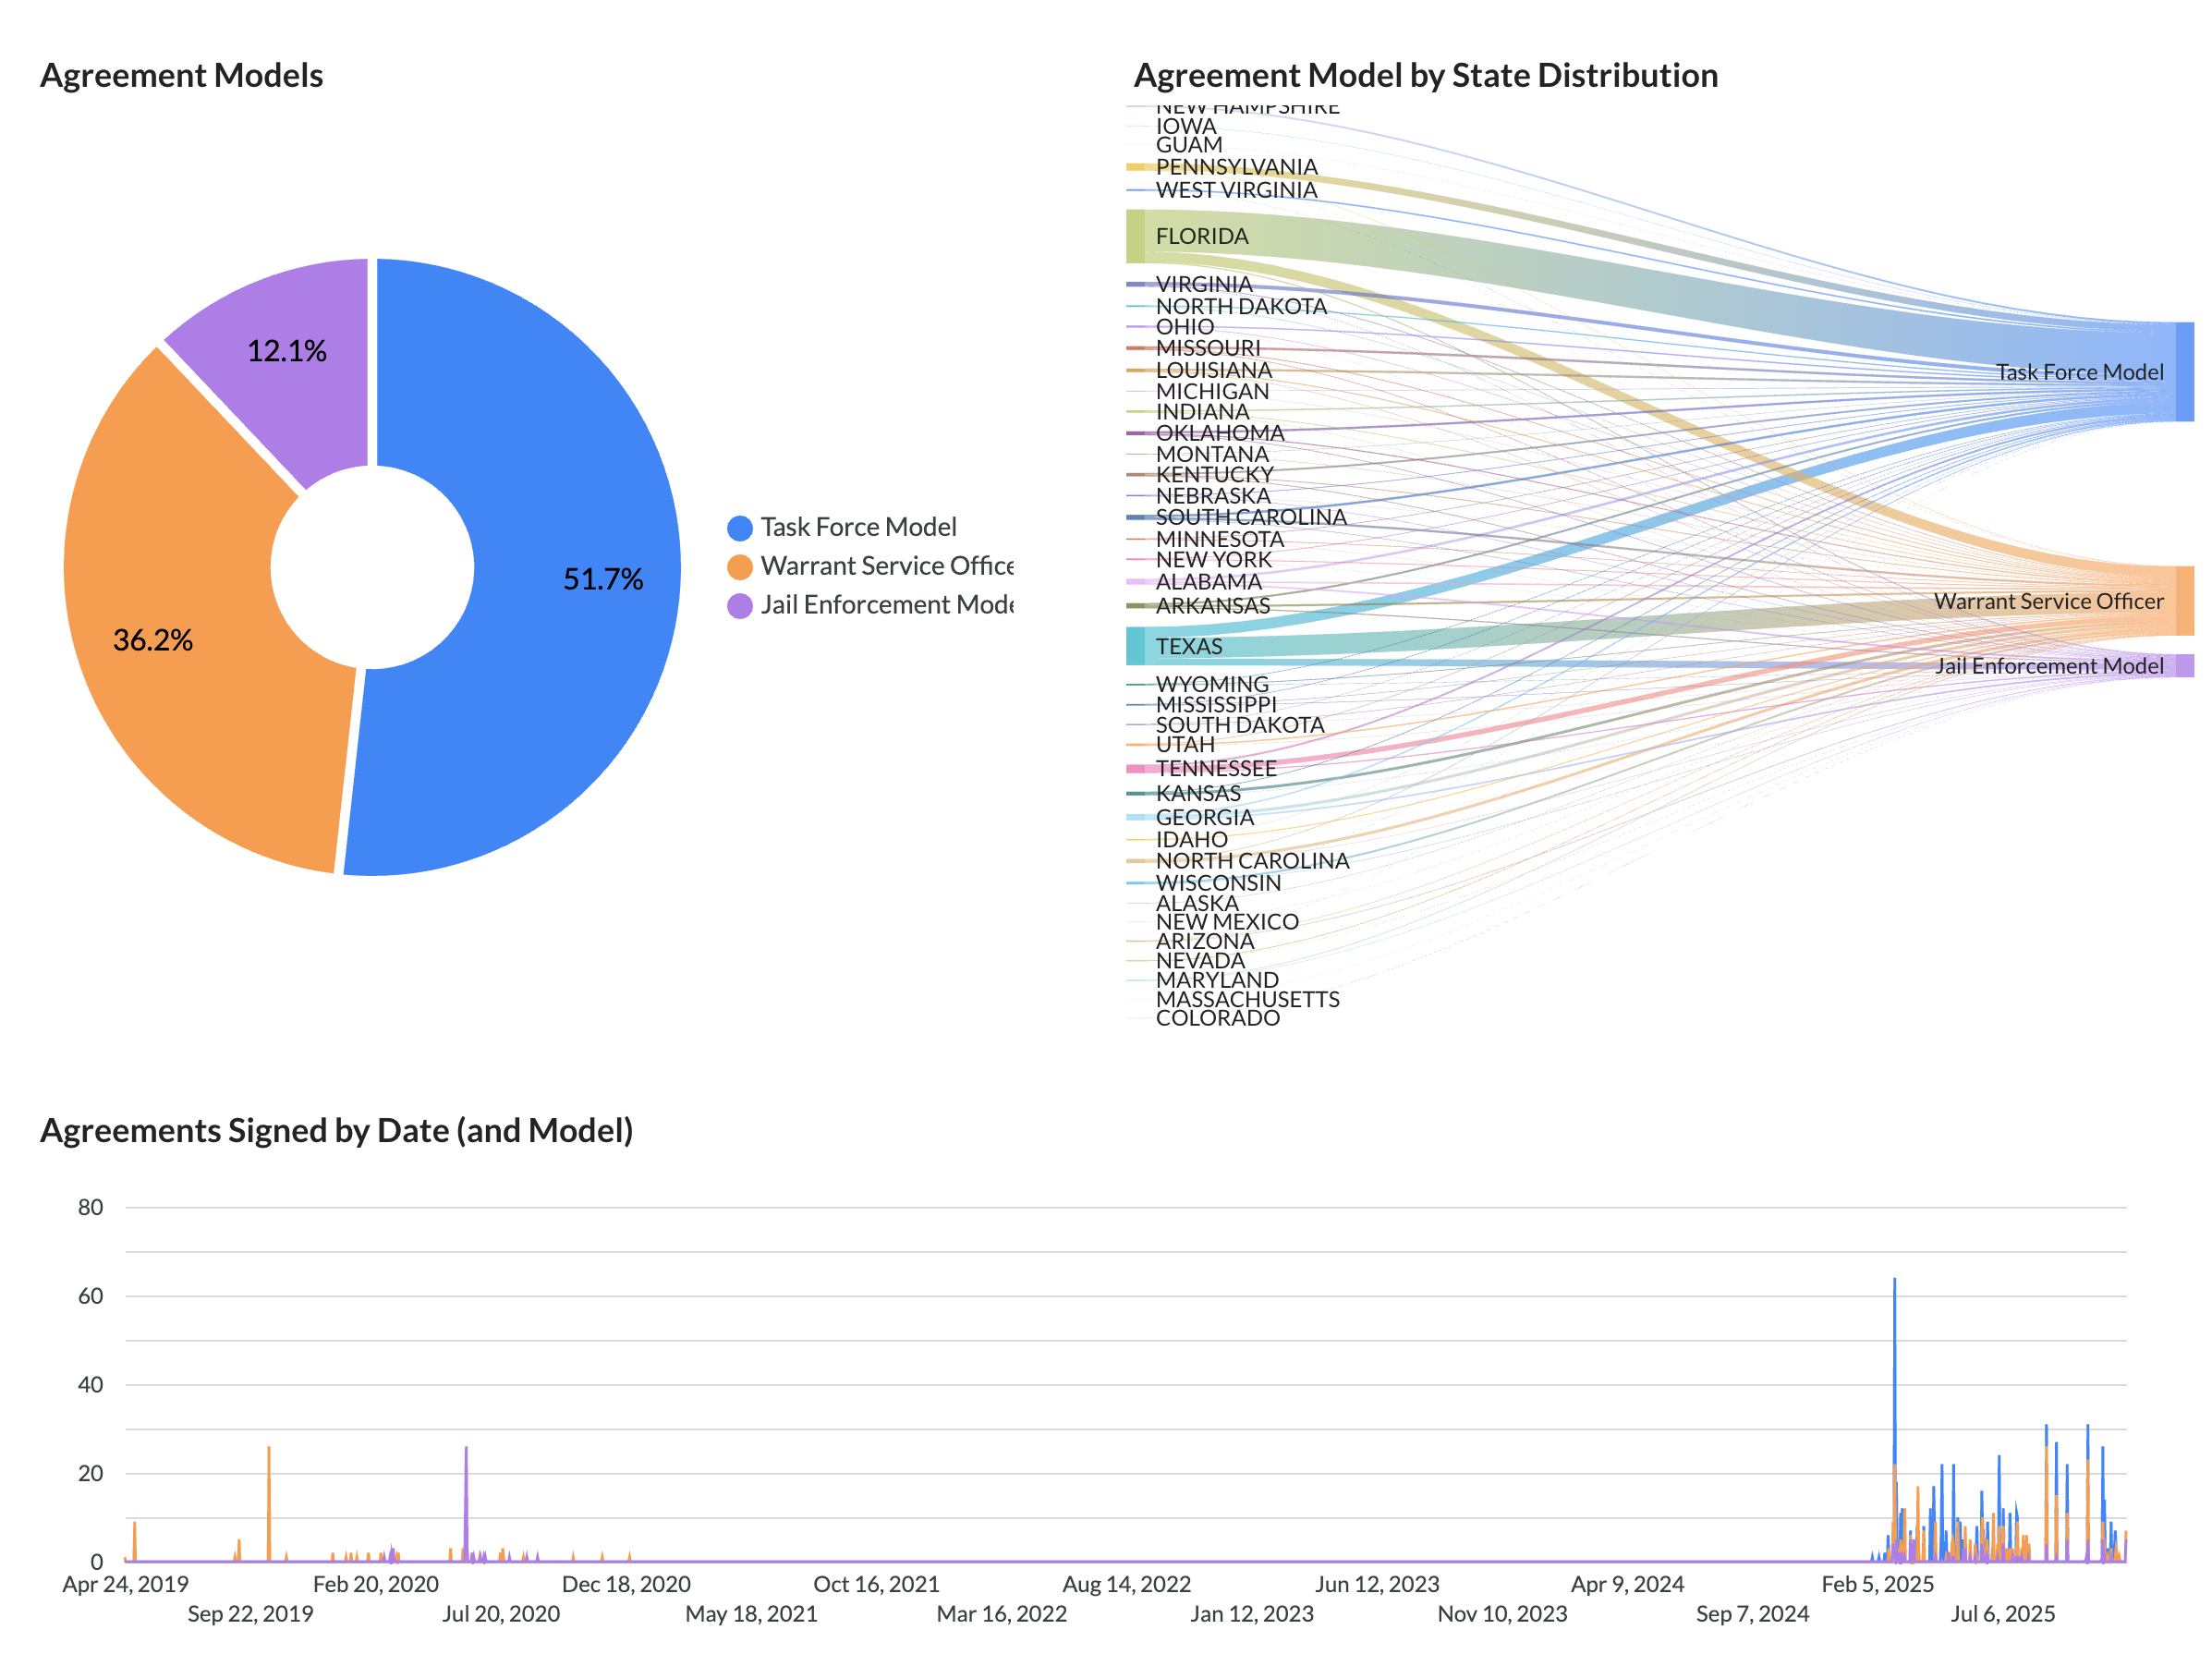2212x1654 pixels.
Task: Toggle Task Force Model legend label
Action: coord(858,527)
